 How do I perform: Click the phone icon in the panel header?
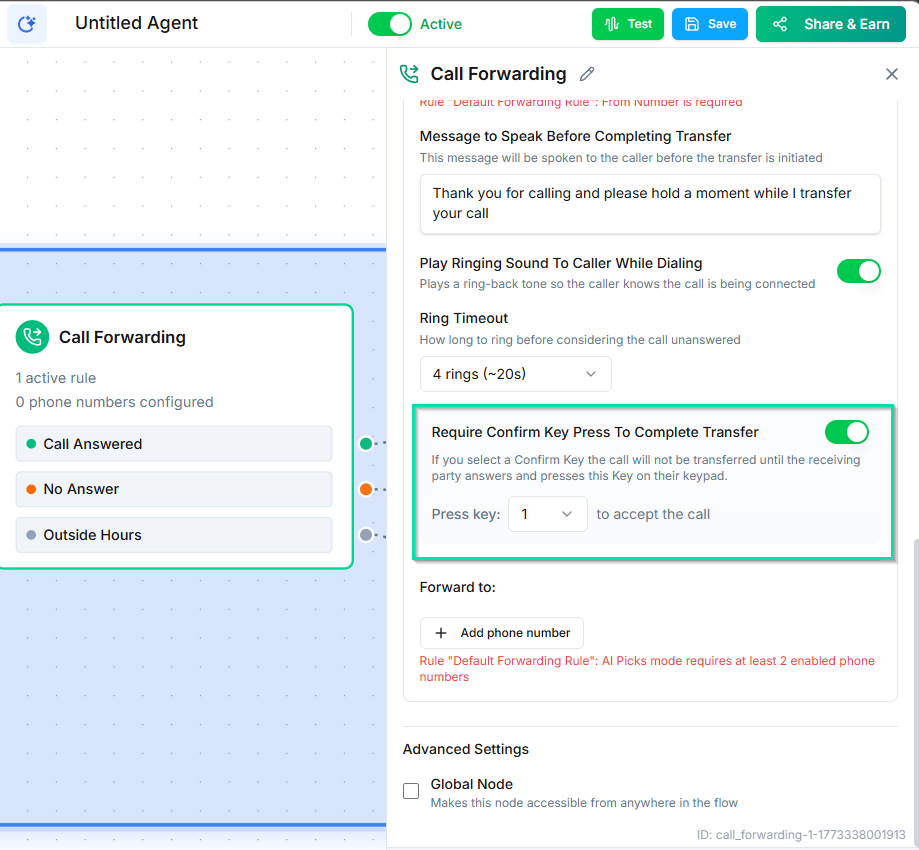409,74
